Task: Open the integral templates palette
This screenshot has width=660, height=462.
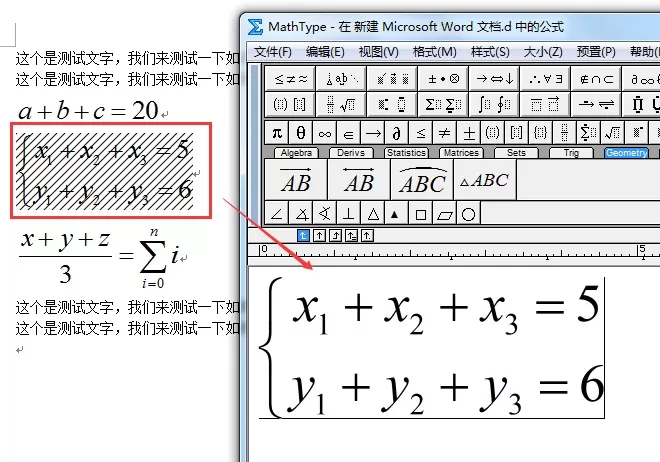Action: click(494, 104)
